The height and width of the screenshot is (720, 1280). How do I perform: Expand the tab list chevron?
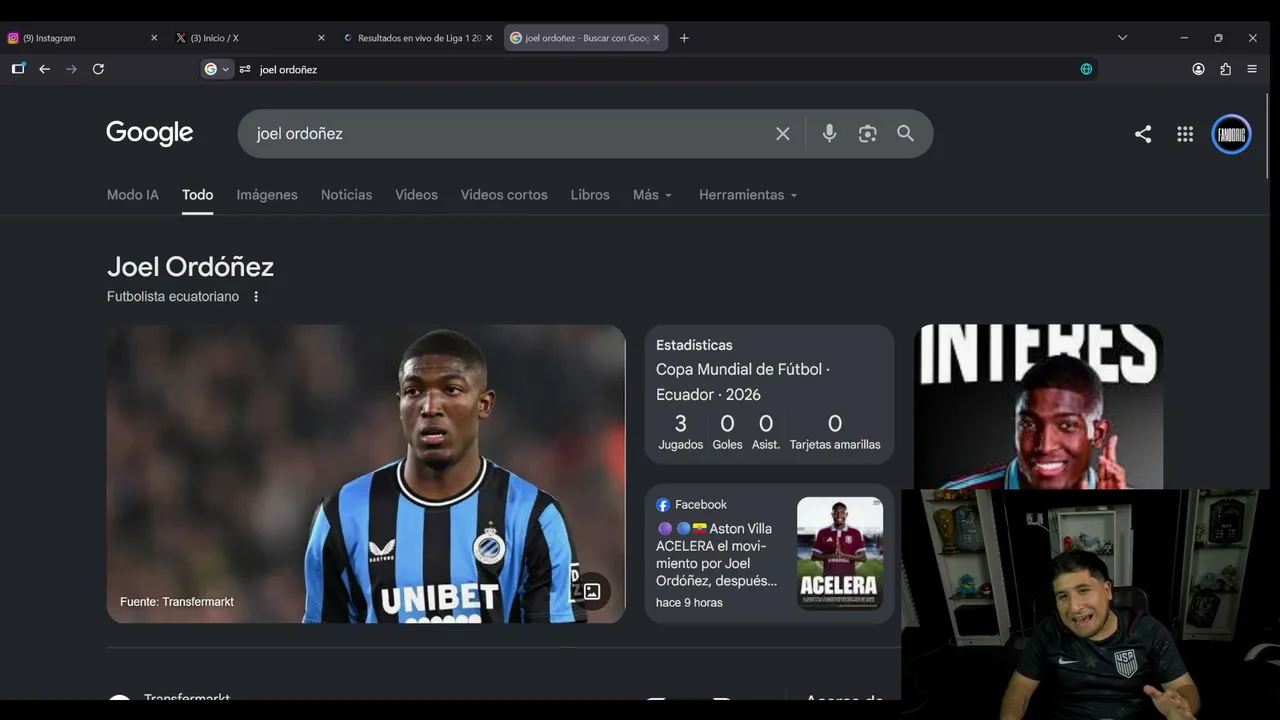[1122, 38]
